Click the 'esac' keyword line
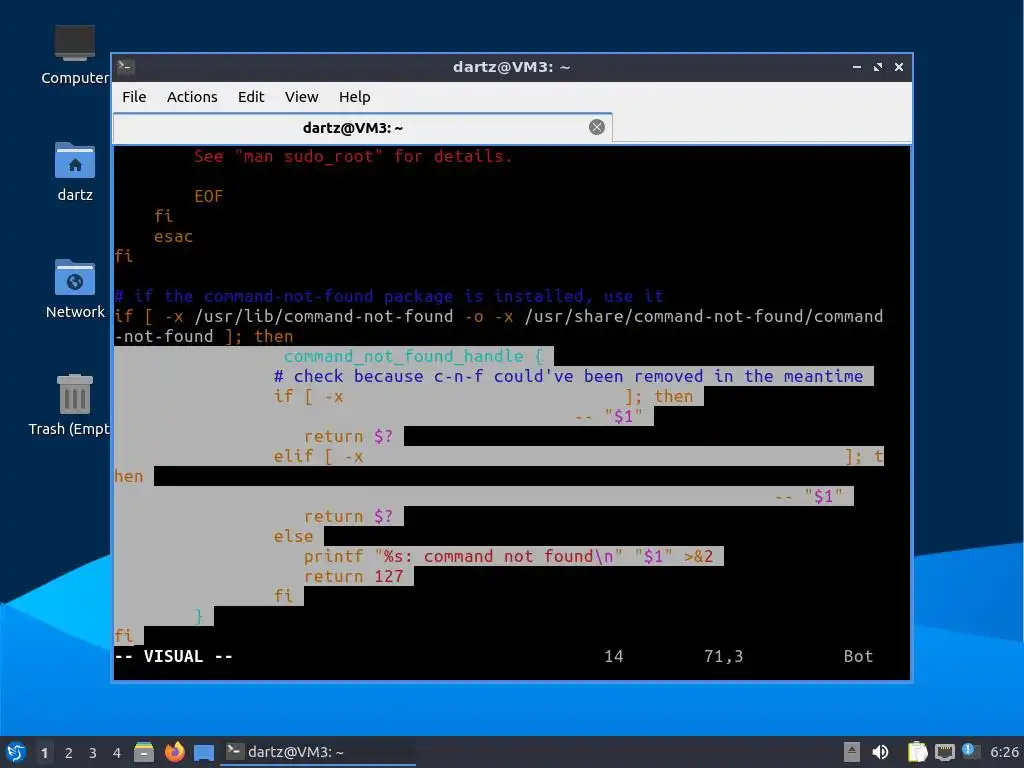The width and height of the screenshot is (1024, 768). [173, 236]
